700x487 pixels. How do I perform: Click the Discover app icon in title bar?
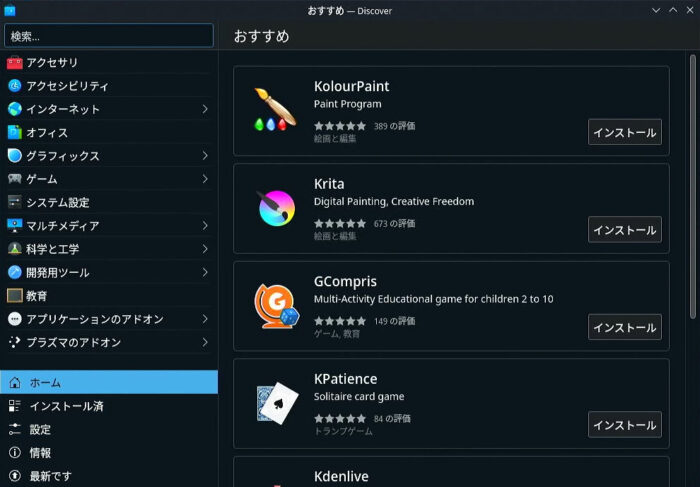coord(10,10)
